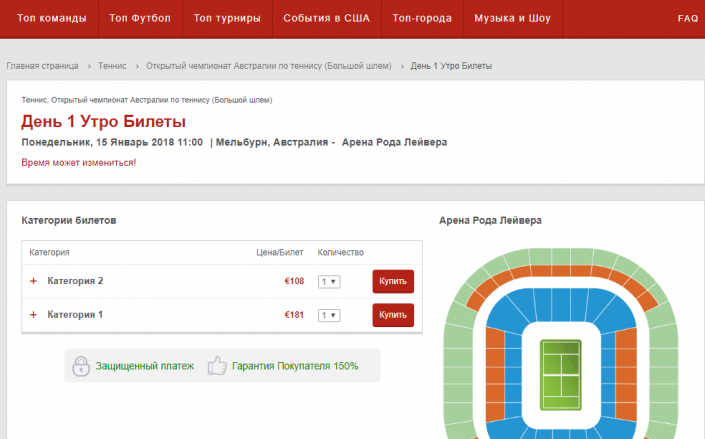
Task: Click the padlock secure payment icon
Action: (x=81, y=366)
